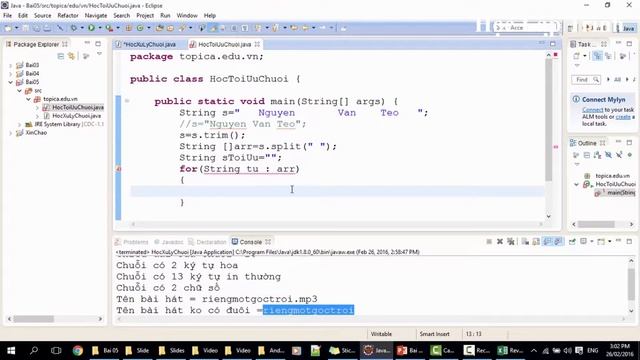Viewport: 640px width, 360px height.
Task: Click the Open Perspective icon
Action: (570, 28)
